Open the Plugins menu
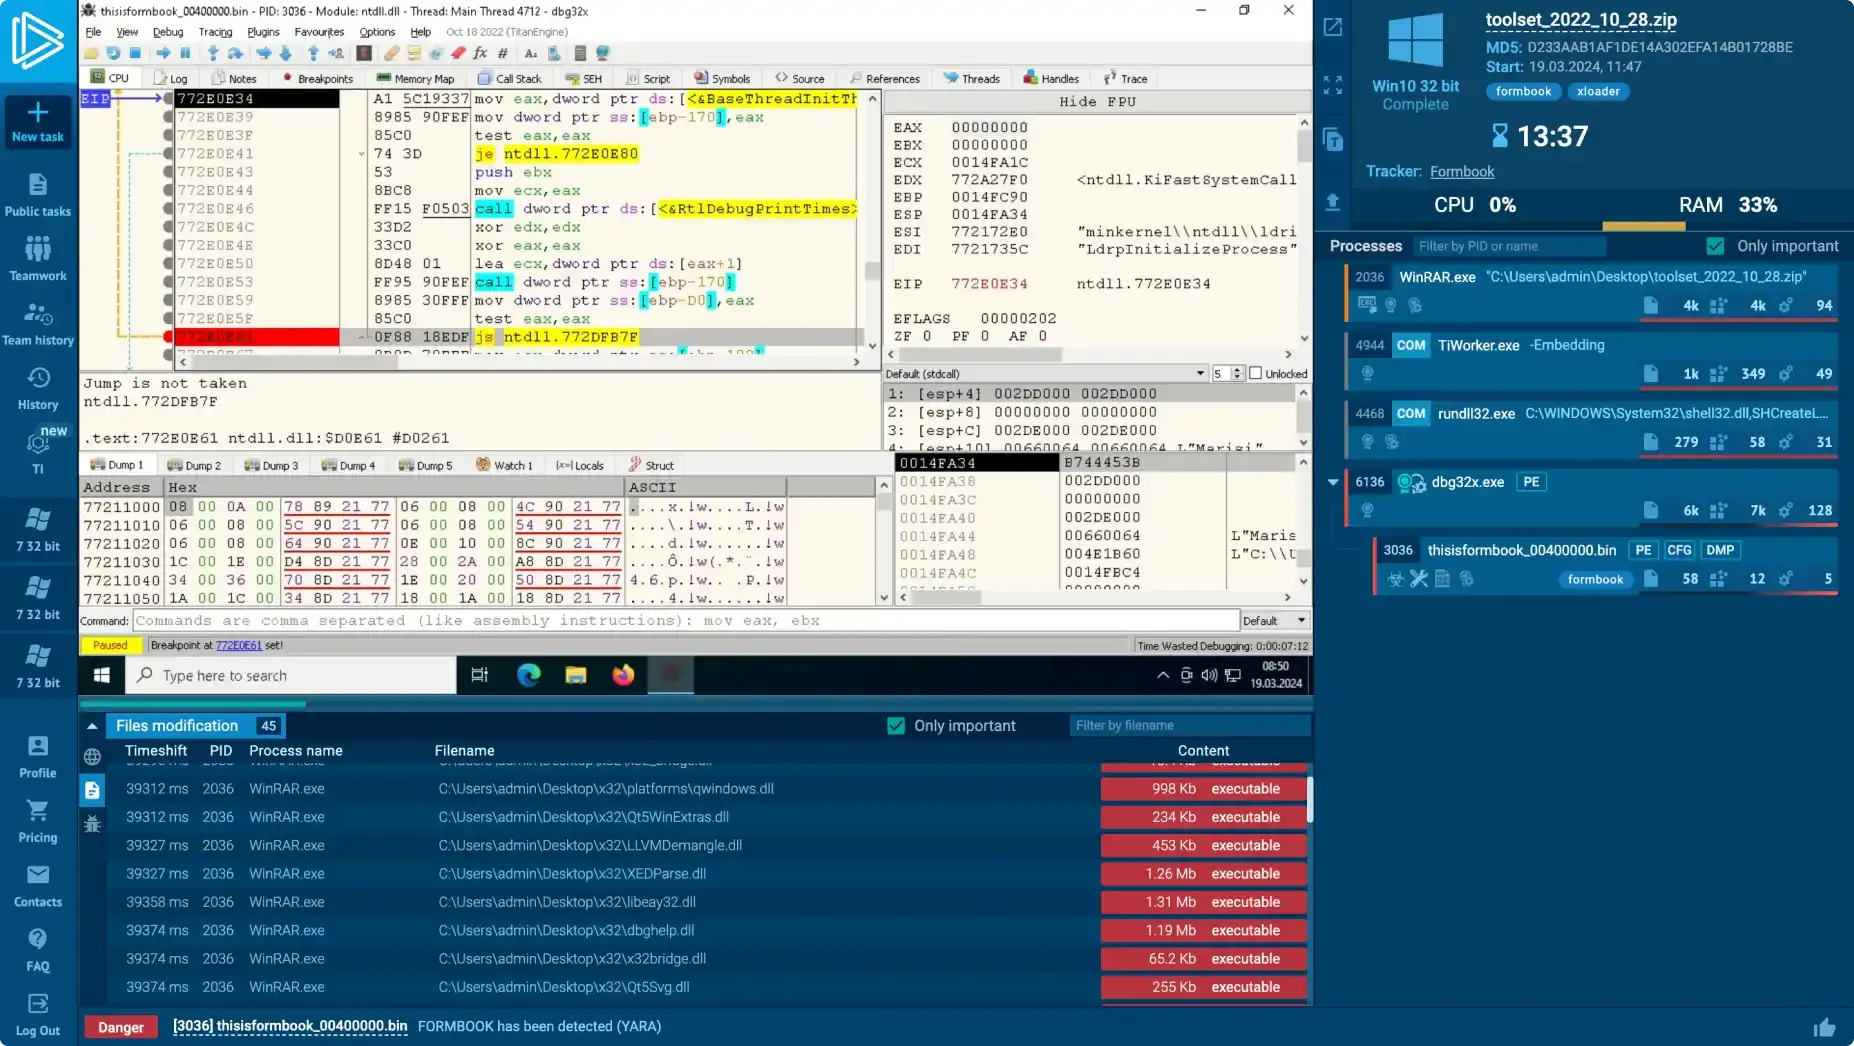This screenshot has width=1854, height=1046. pos(263,32)
